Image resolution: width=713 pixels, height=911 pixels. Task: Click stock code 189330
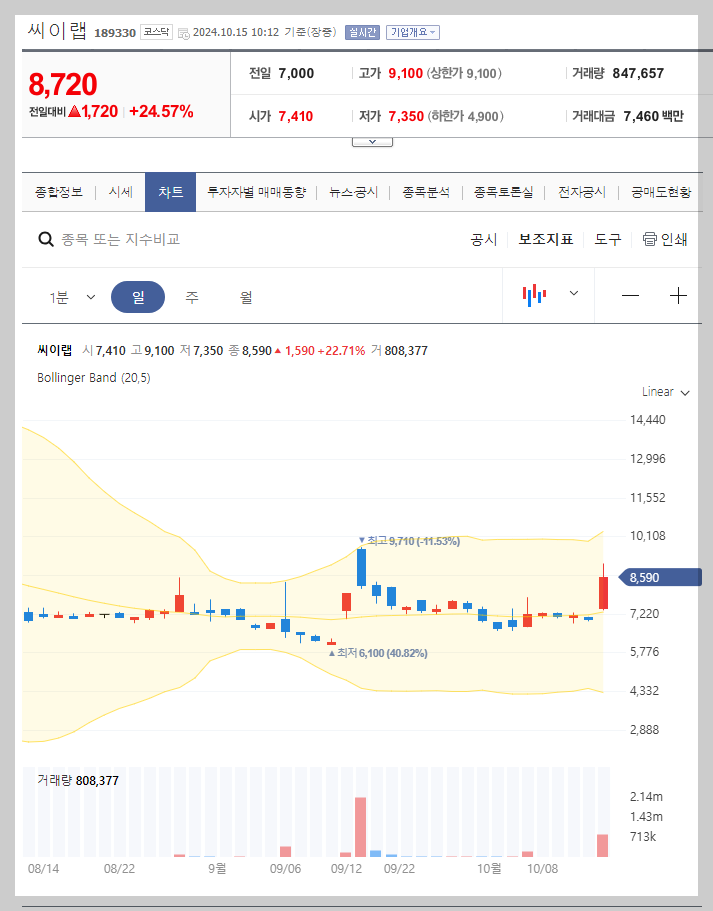pos(115,33)
